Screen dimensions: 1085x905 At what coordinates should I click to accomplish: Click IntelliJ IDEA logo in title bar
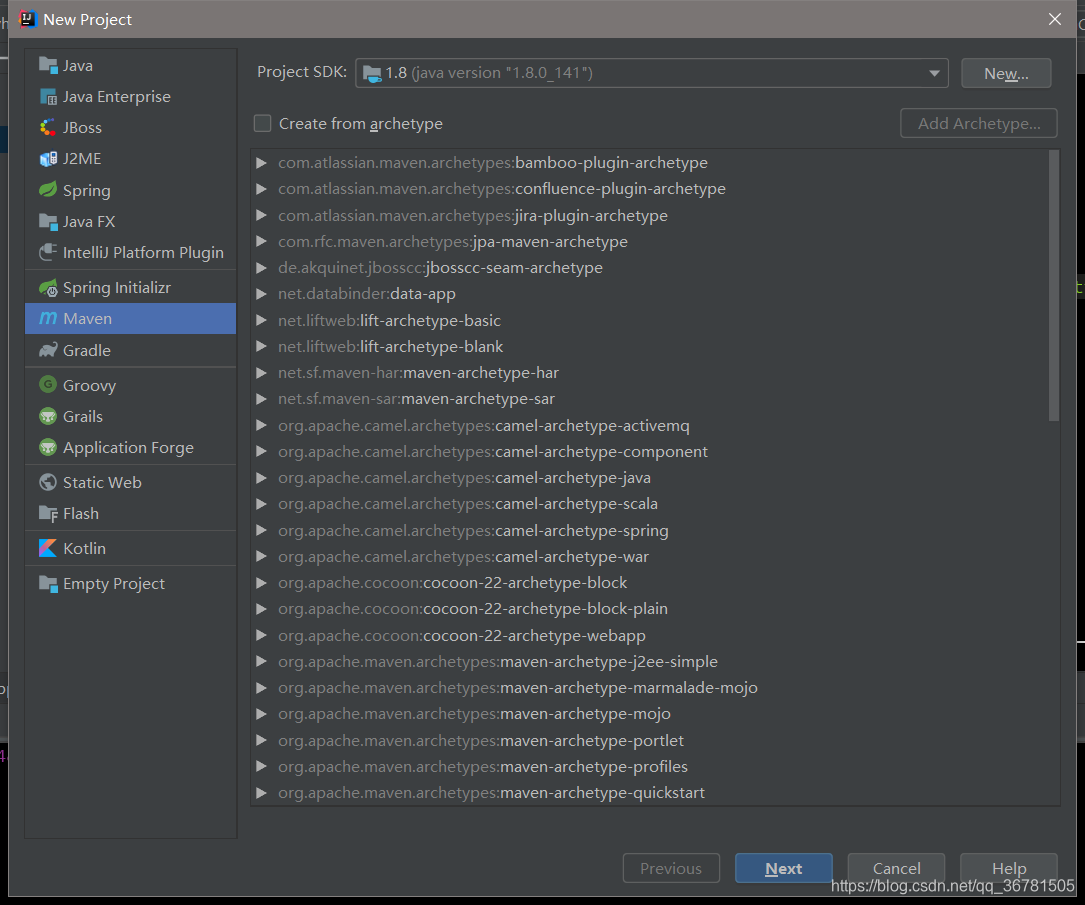[28, 19]
